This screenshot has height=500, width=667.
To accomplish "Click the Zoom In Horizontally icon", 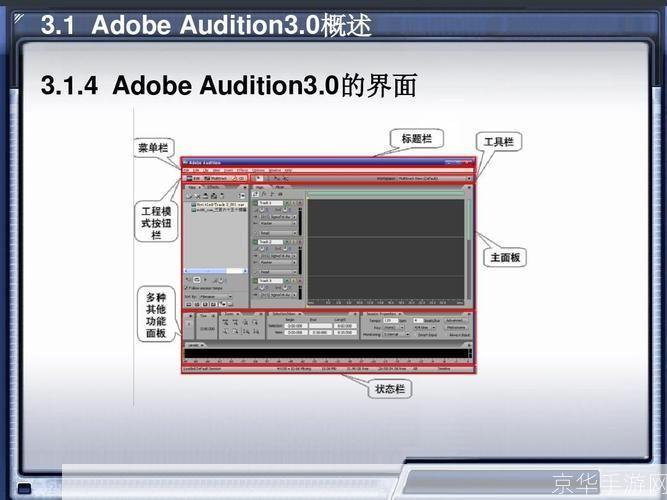I will [x=227, y=324].
